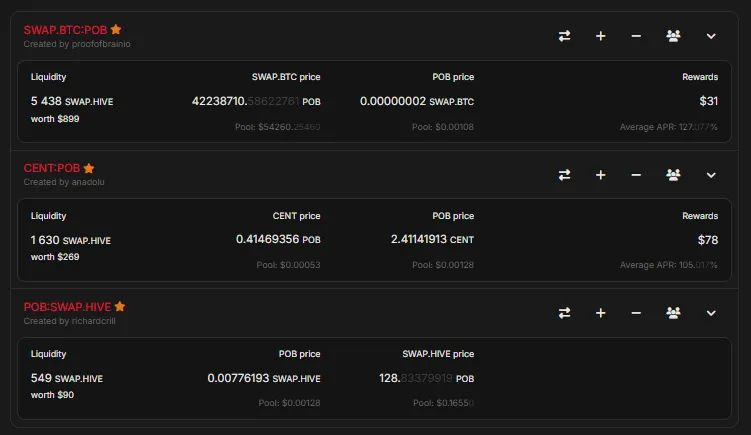Toggle the CENT:POB favorite star
This screenshot has height=435, width=751.
(89, 168)
